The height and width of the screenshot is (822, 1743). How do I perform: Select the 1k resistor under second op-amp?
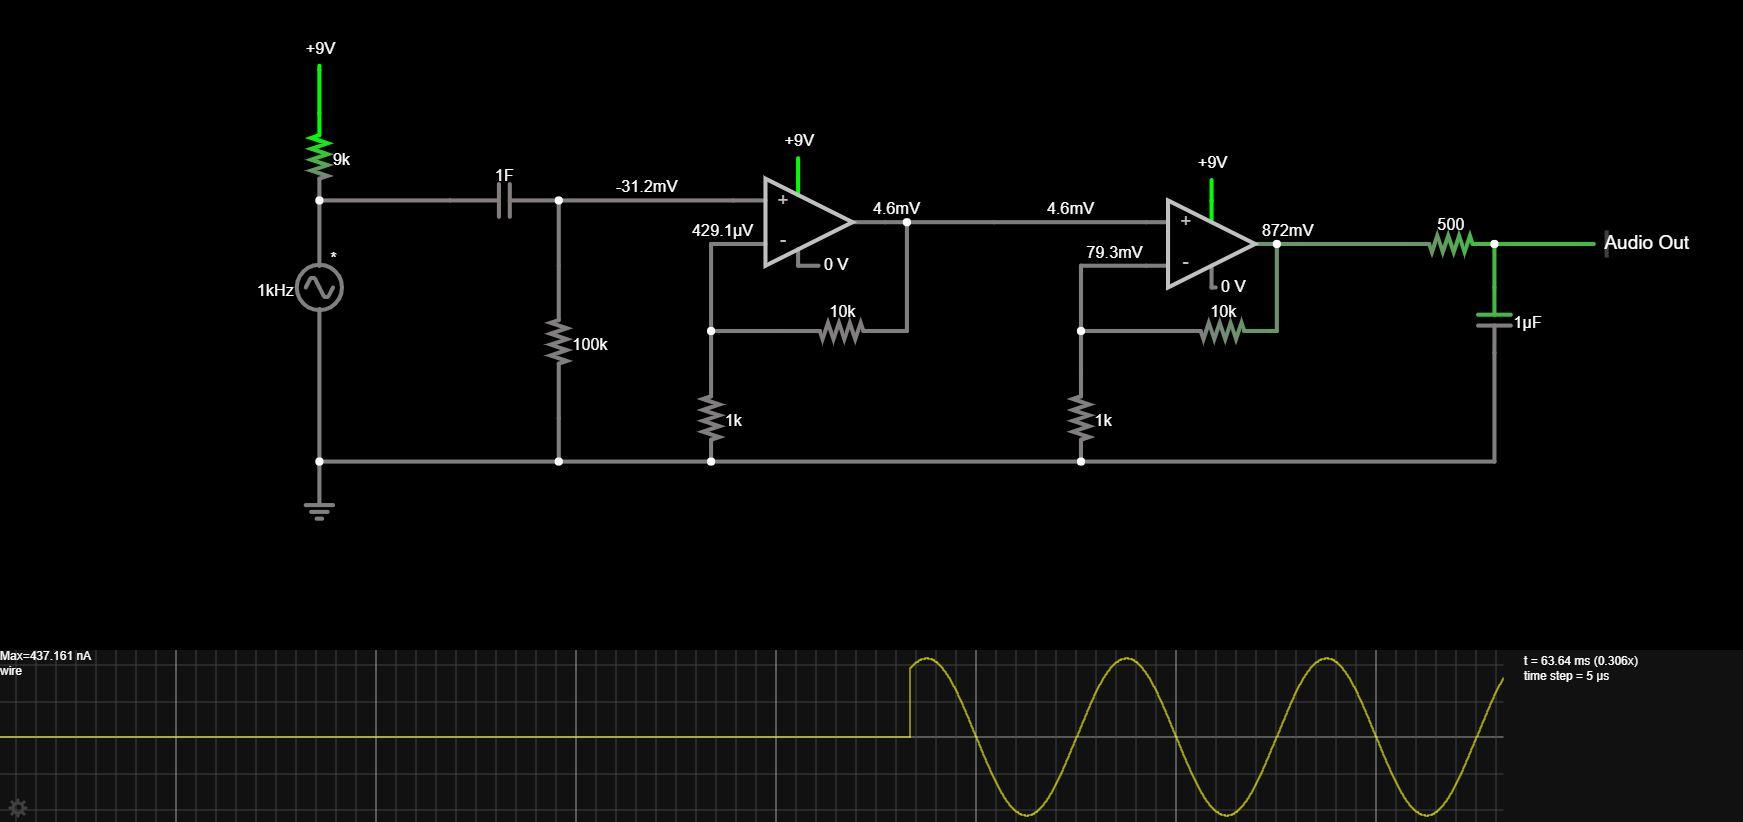tap(1081, 419)
